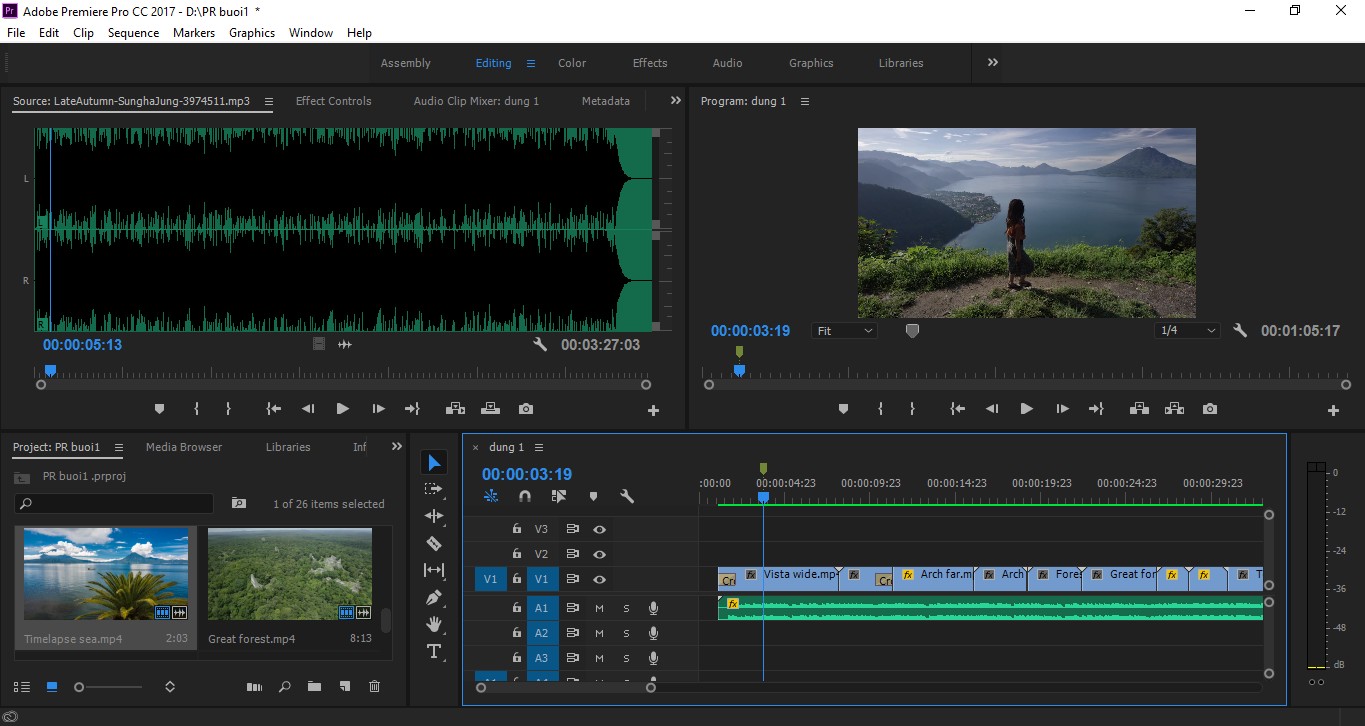The width and height of the screenshot is (1365, 726).
Task: Toggle lock on track V2
Action: pos(517,554)
